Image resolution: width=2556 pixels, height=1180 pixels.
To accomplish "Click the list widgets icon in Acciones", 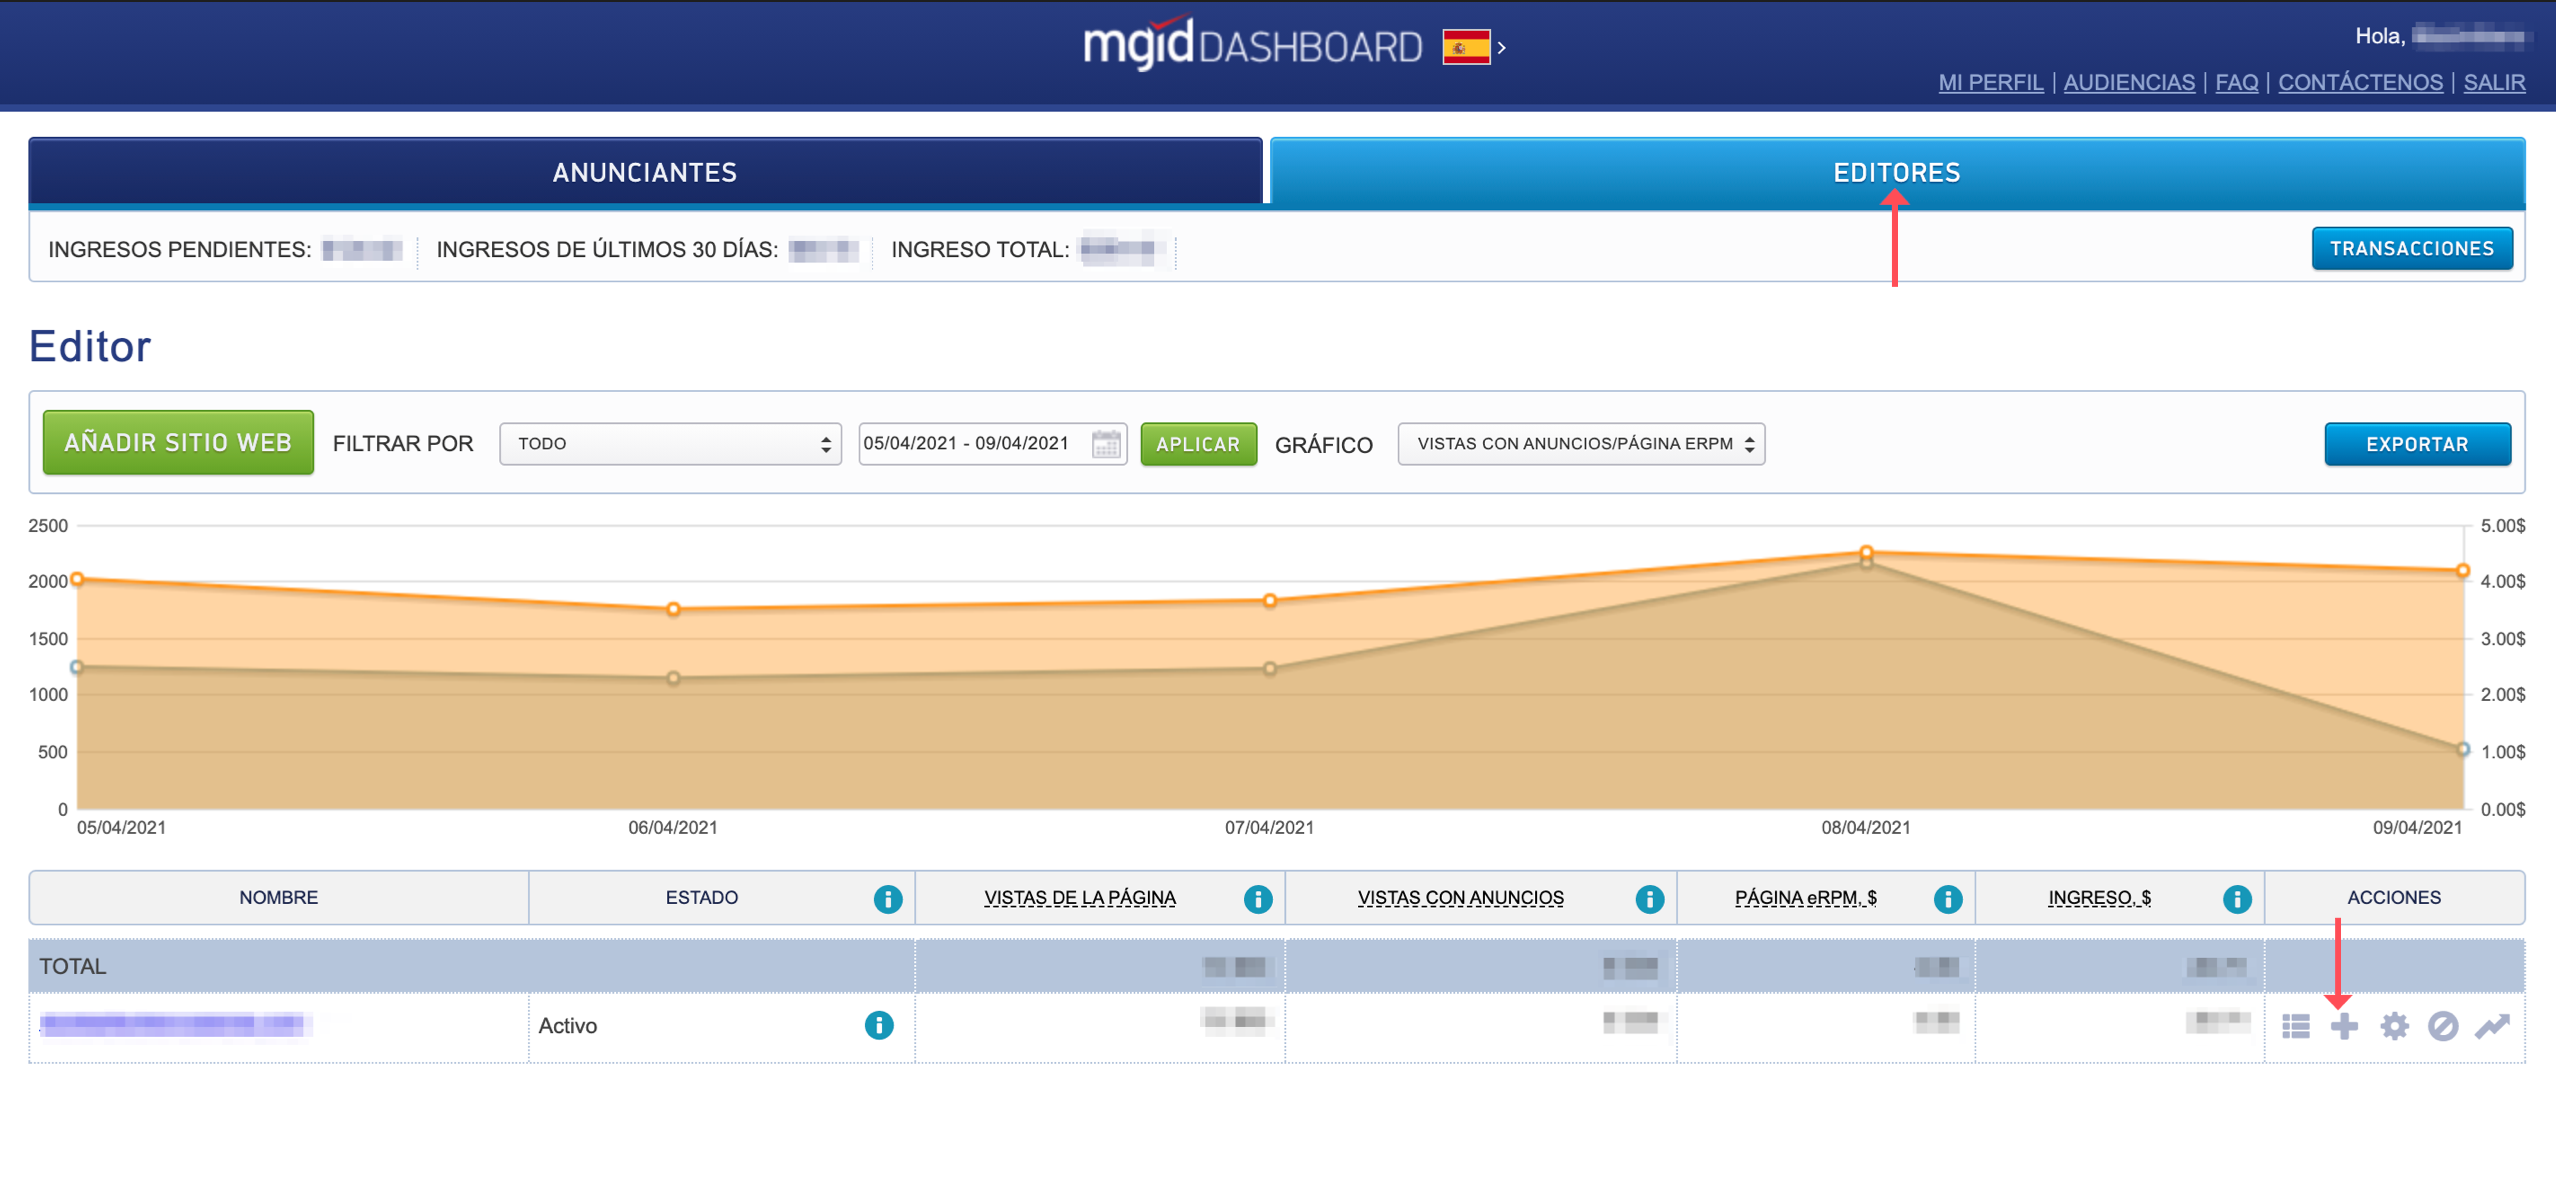I will tap(2295, 1026).
